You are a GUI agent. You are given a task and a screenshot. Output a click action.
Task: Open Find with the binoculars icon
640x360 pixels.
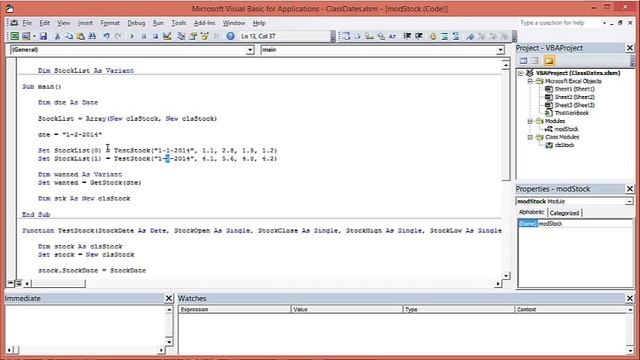pyautogui.click(x=92, y=36)
